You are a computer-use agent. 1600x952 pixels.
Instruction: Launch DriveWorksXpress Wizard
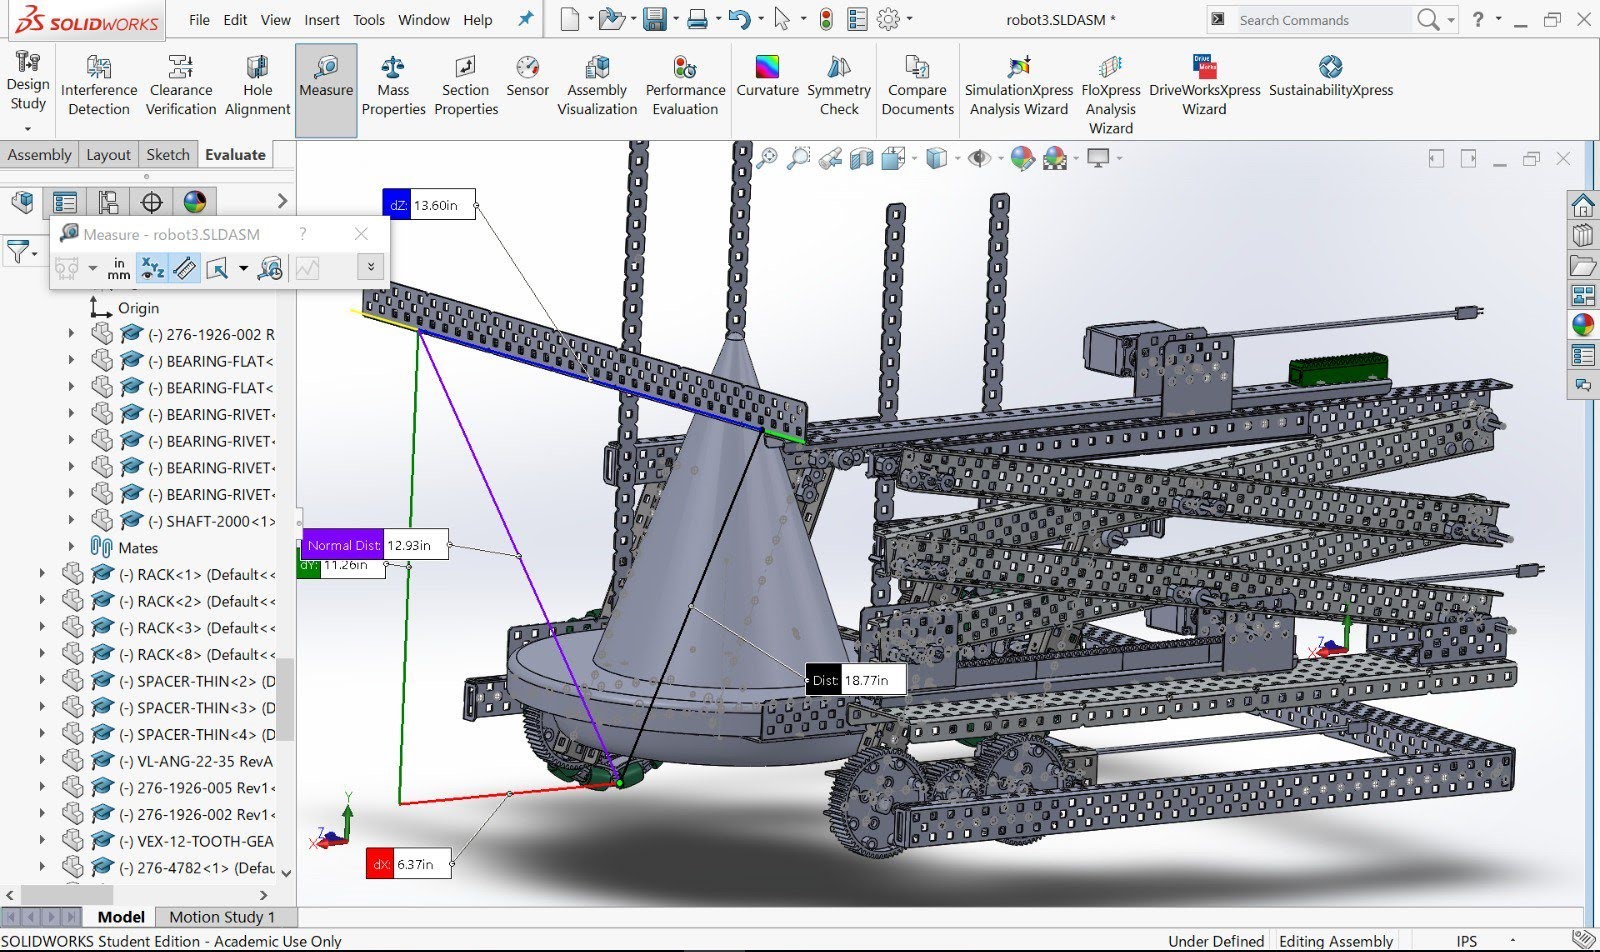tap(1204, 87)
